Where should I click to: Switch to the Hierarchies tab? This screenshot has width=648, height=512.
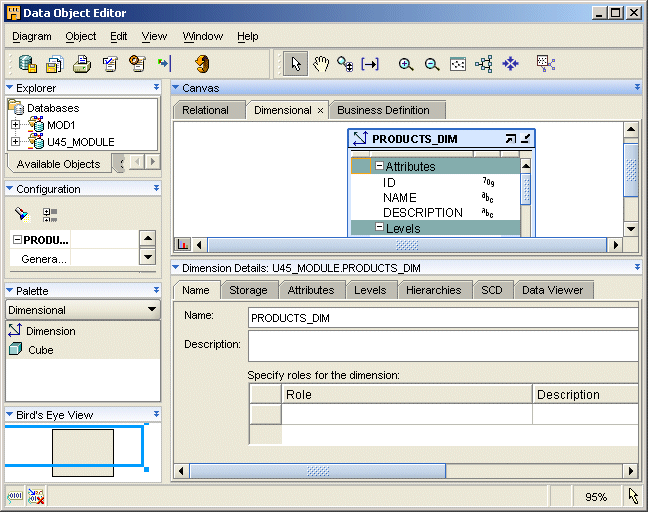433,290
